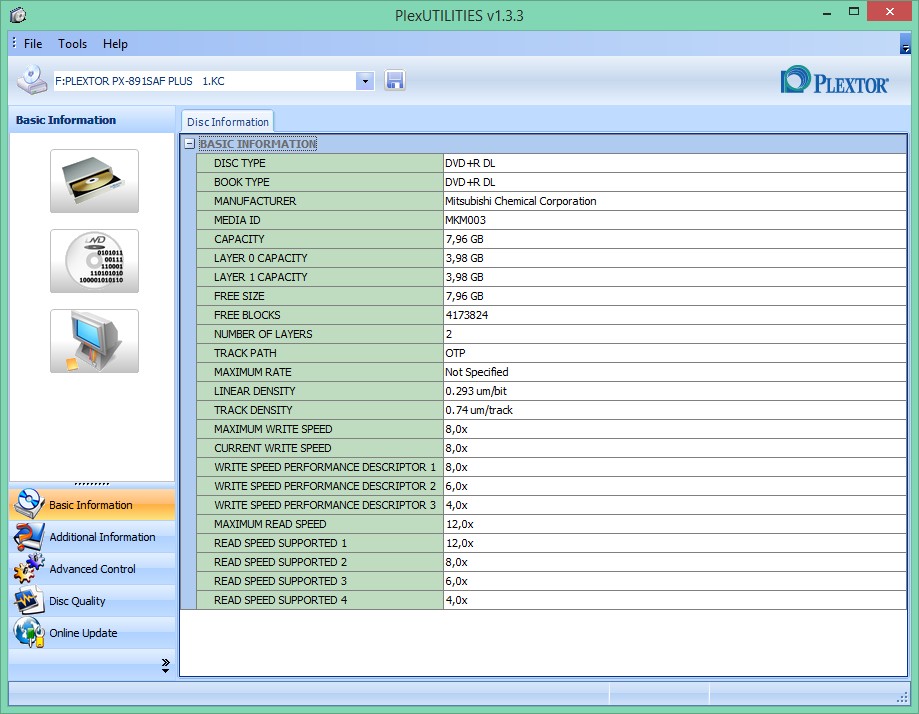Go to the Advanced Control section
Screen dimensions: 919x714
point(92,569)
